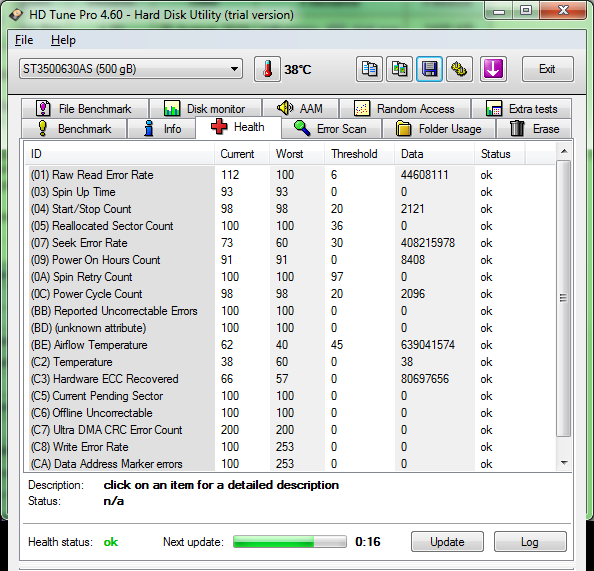Switch to Error Scan tab
The image size is (594, 571).
pos(331,128)
